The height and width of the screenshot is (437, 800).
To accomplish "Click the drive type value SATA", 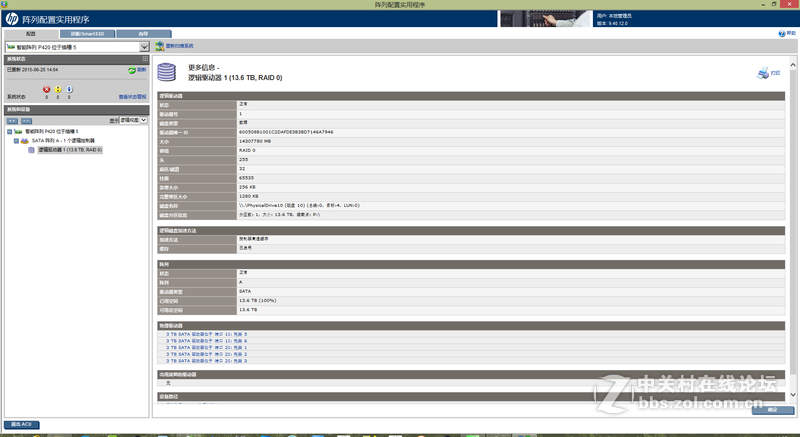I will click(x=245, y=291).
